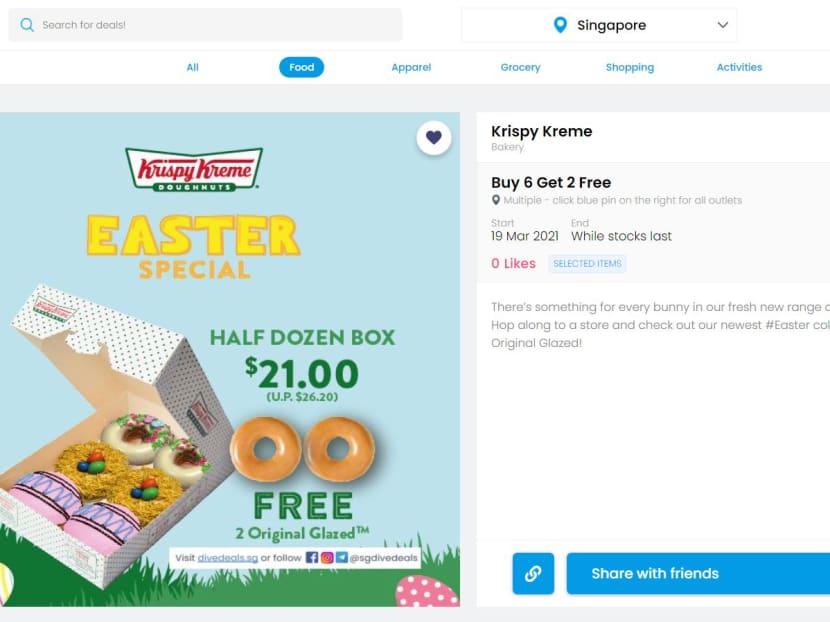830x622 pixels.
Task: Switch to the Apparel category
Action: click(411, 67)
